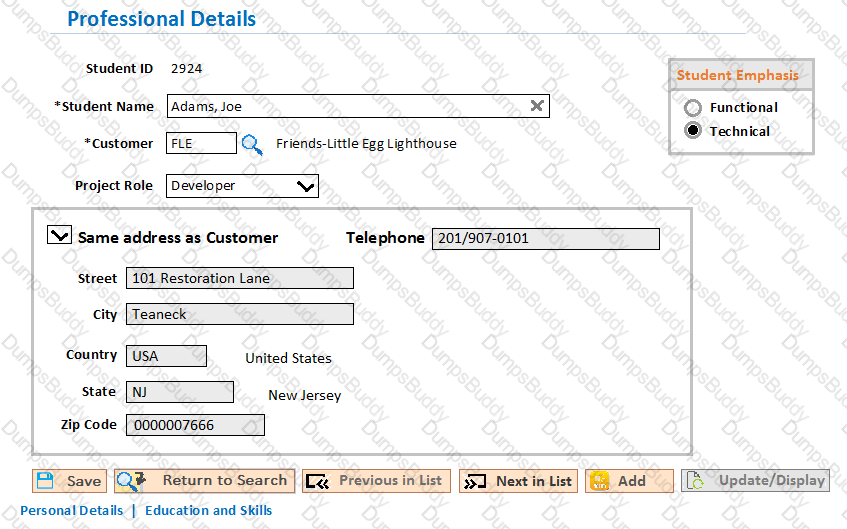847x529 pixels.
Task: Click the Next in List arrow icon
Action: pos(475,481)
